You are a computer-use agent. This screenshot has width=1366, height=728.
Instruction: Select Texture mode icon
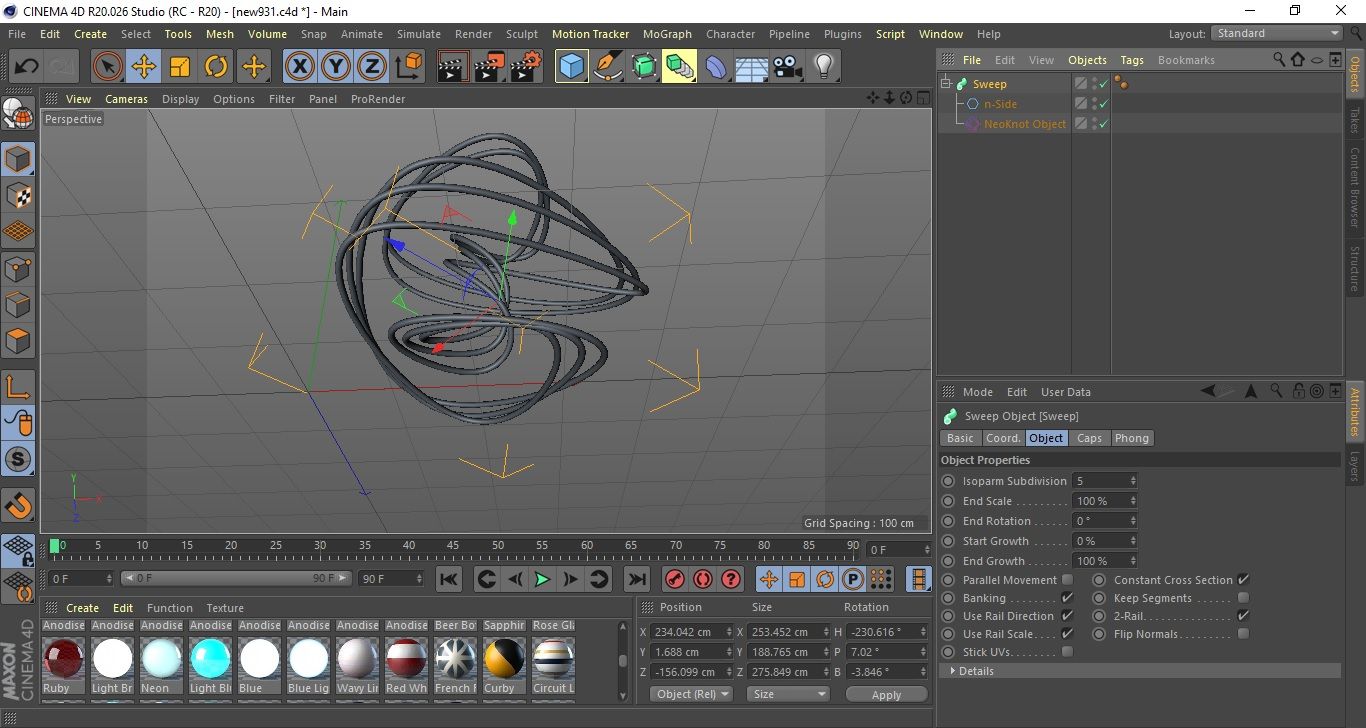(18, 196)
